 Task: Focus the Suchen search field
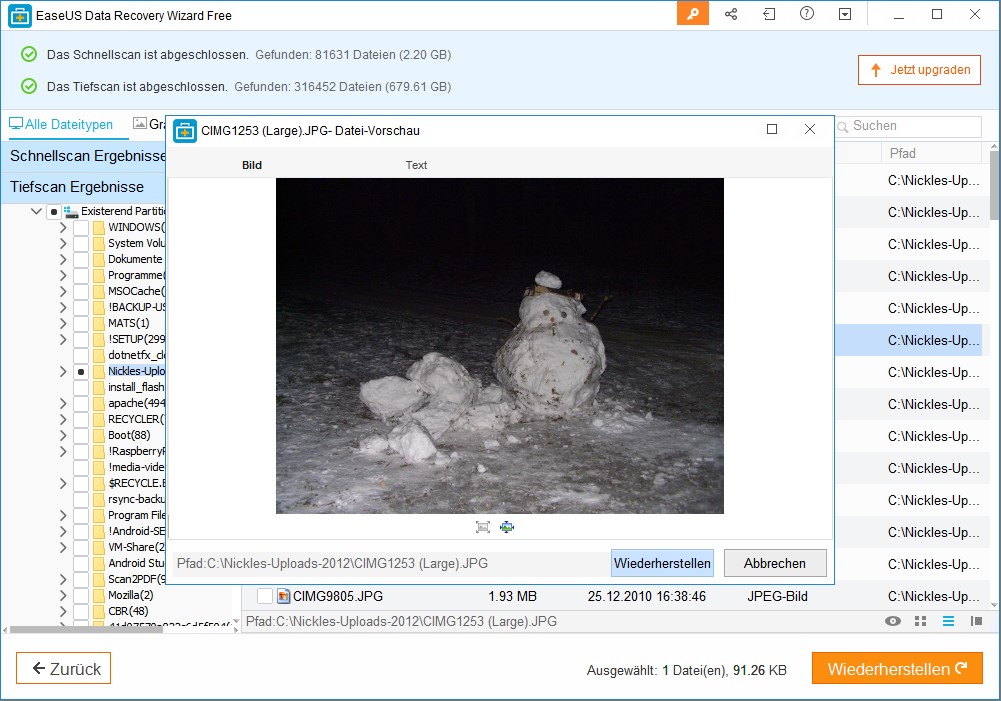(908, 126)
